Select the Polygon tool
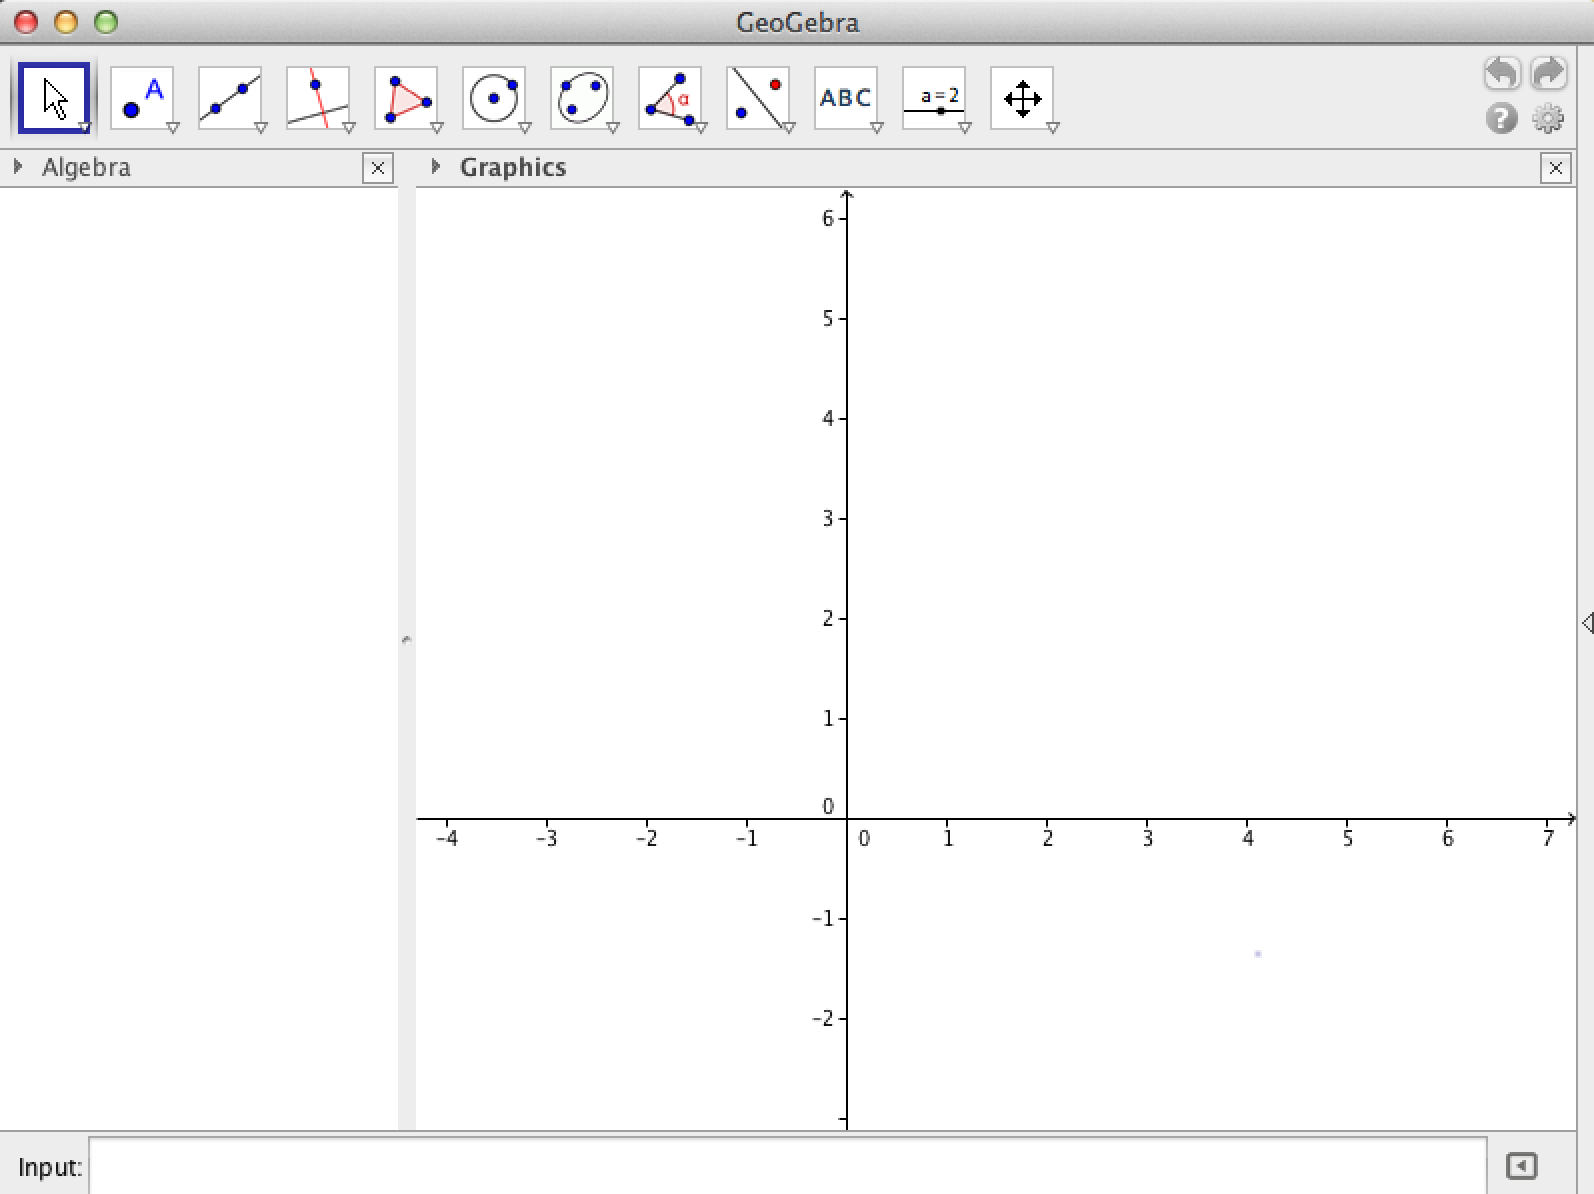 (x=405, y=97)
